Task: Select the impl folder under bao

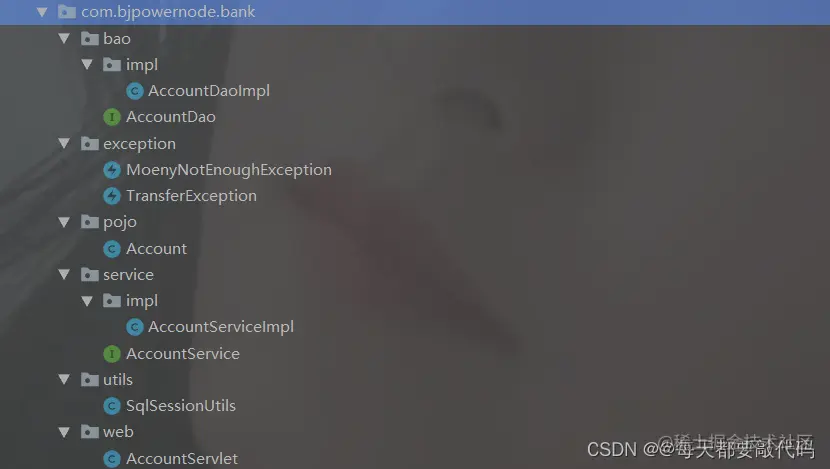Action: [141, 65]
